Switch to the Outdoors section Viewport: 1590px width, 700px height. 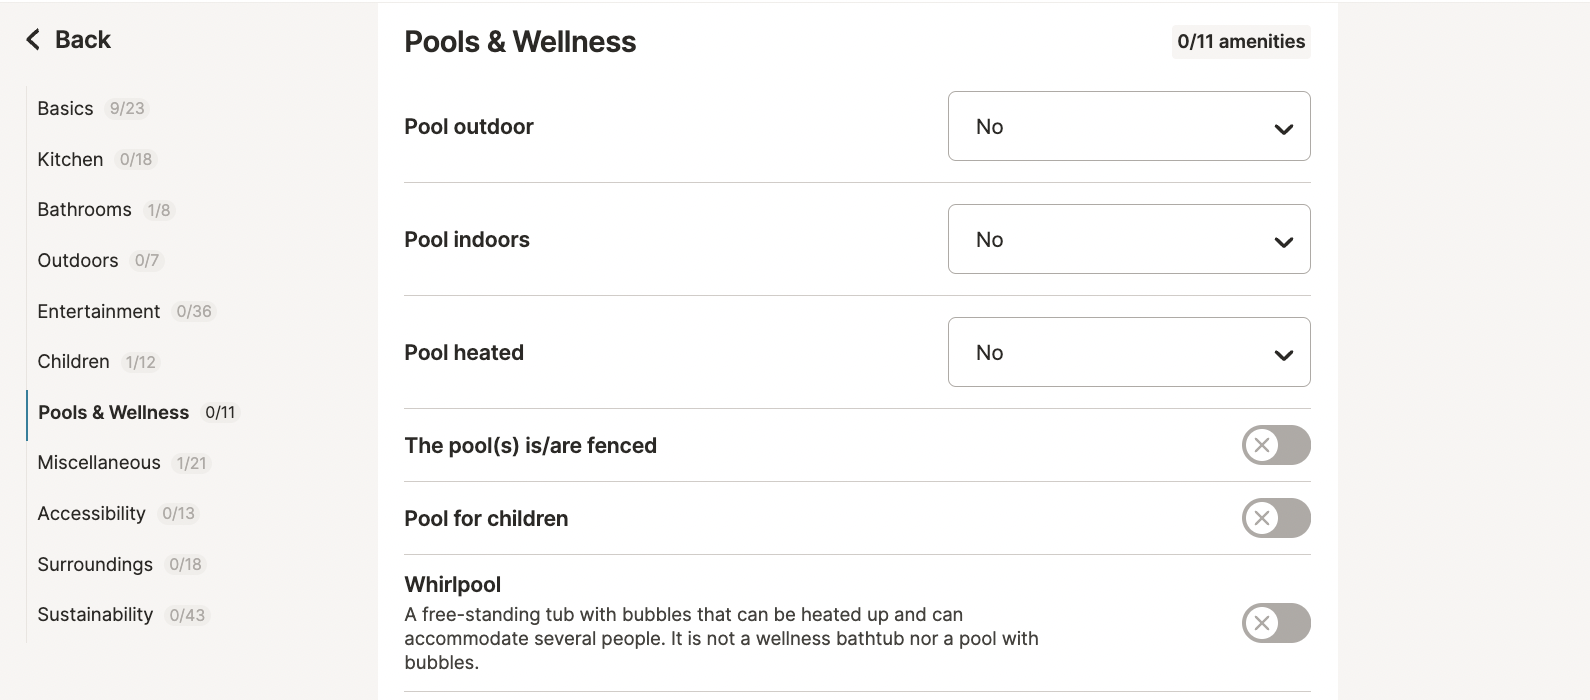pyautogui.click(x=78, y=261)
